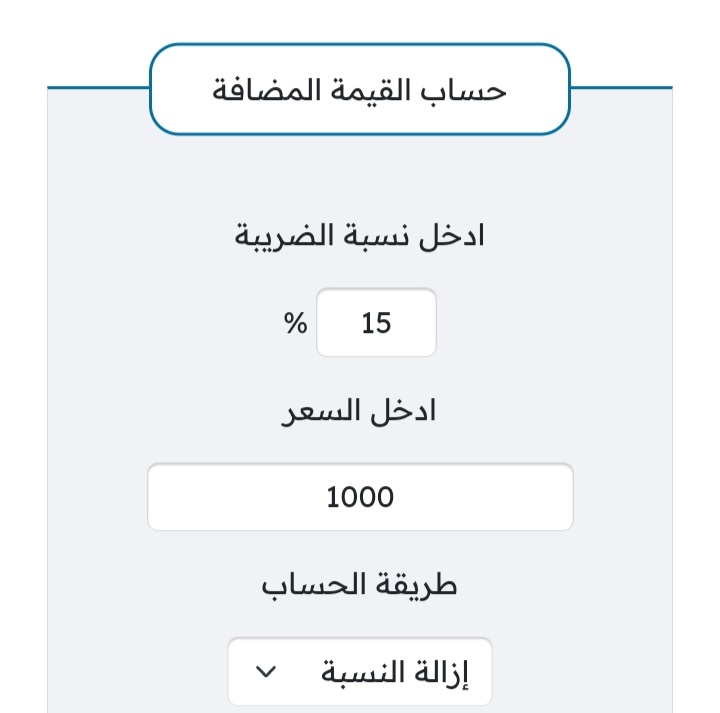Click the word حساب in the header
The width and height of the screenshot is (720, 713).
point(463,91)
